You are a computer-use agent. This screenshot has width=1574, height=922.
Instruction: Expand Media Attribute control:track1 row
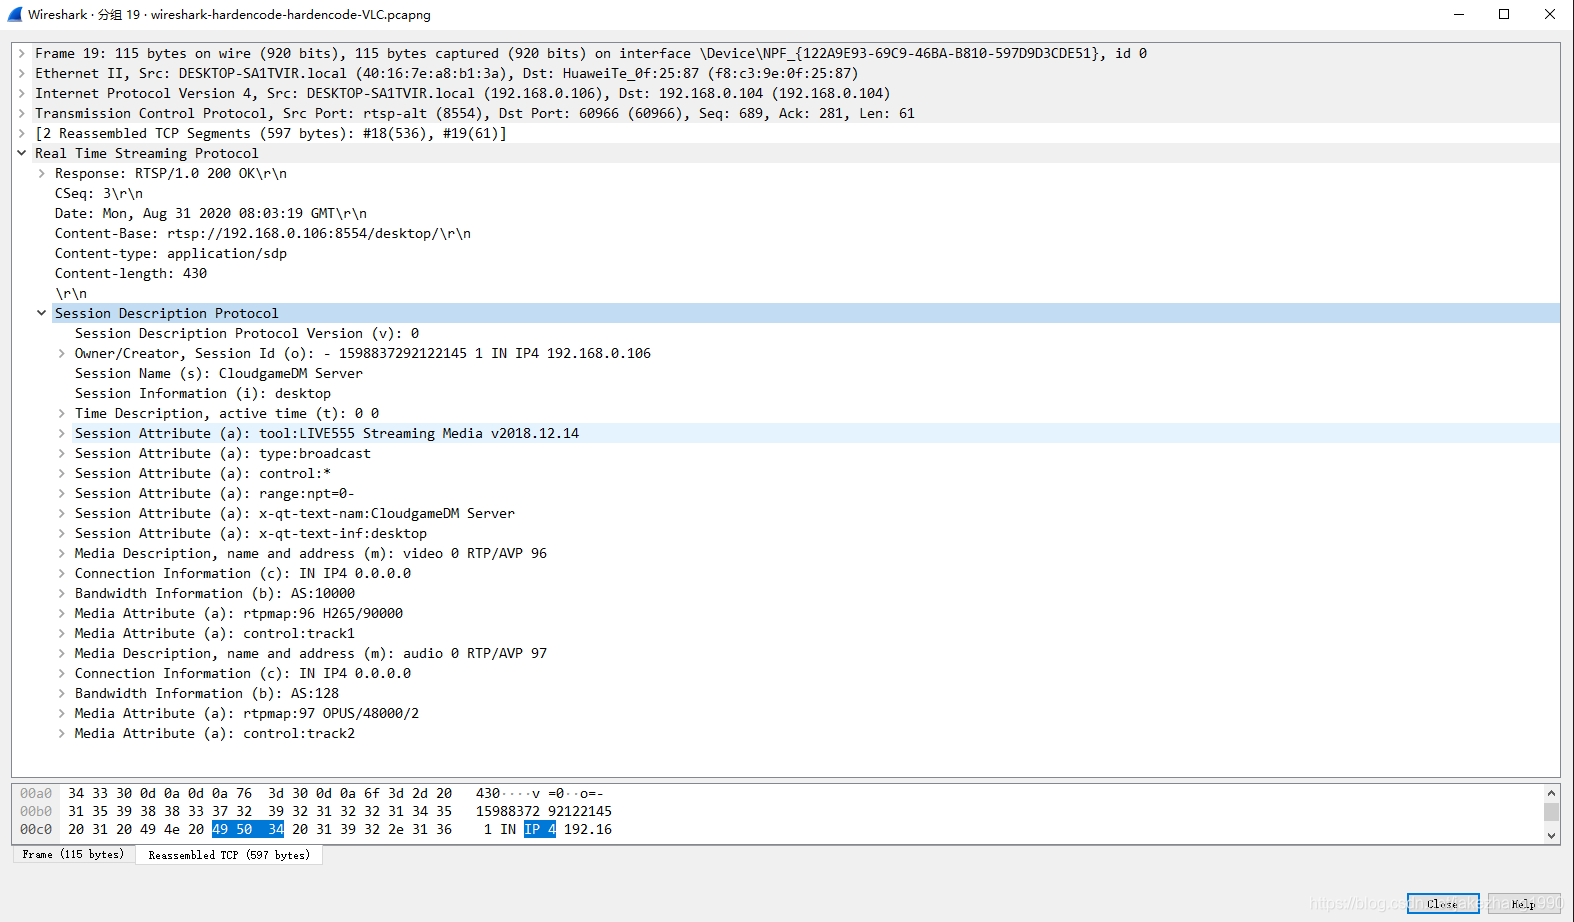62,633
